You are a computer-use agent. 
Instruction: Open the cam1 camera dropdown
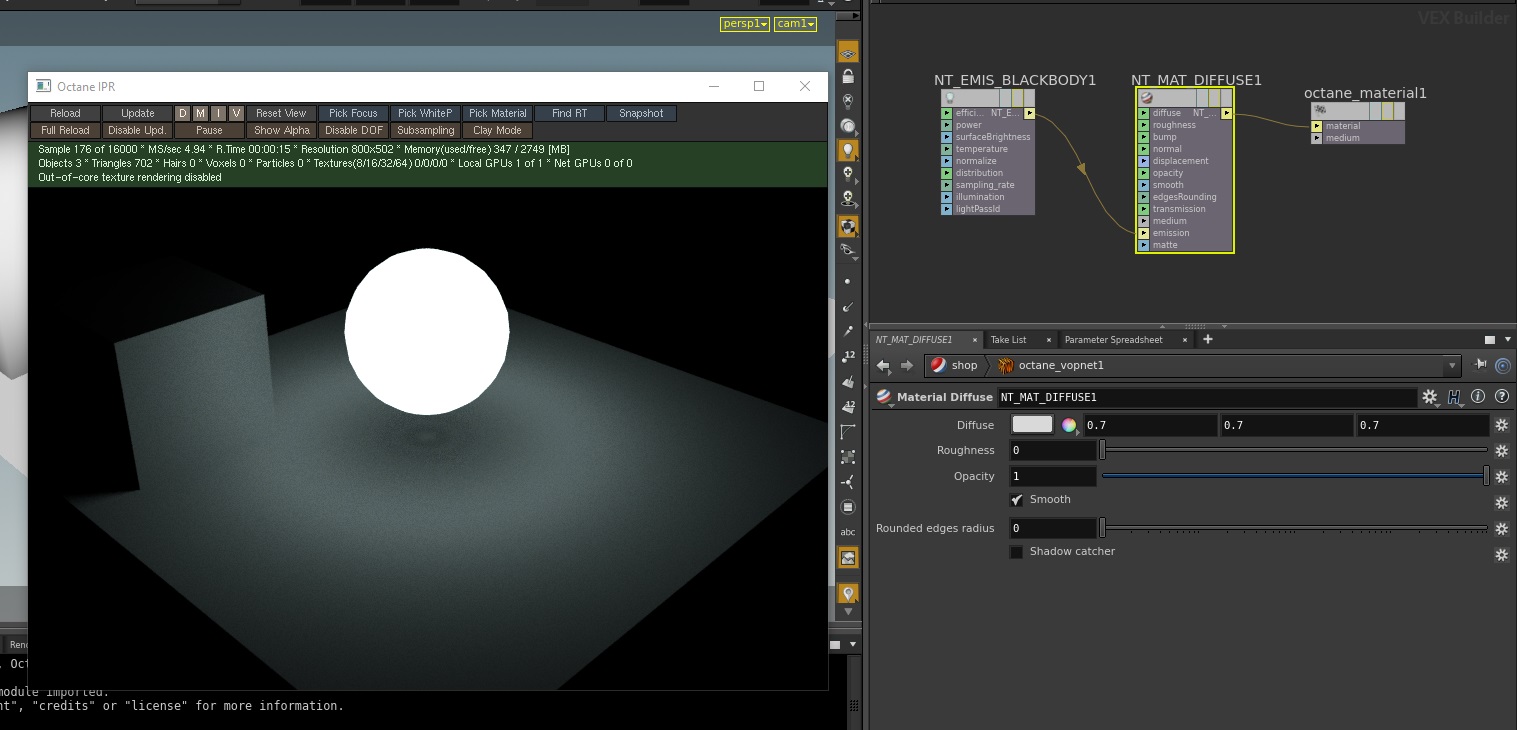(795, 24)
